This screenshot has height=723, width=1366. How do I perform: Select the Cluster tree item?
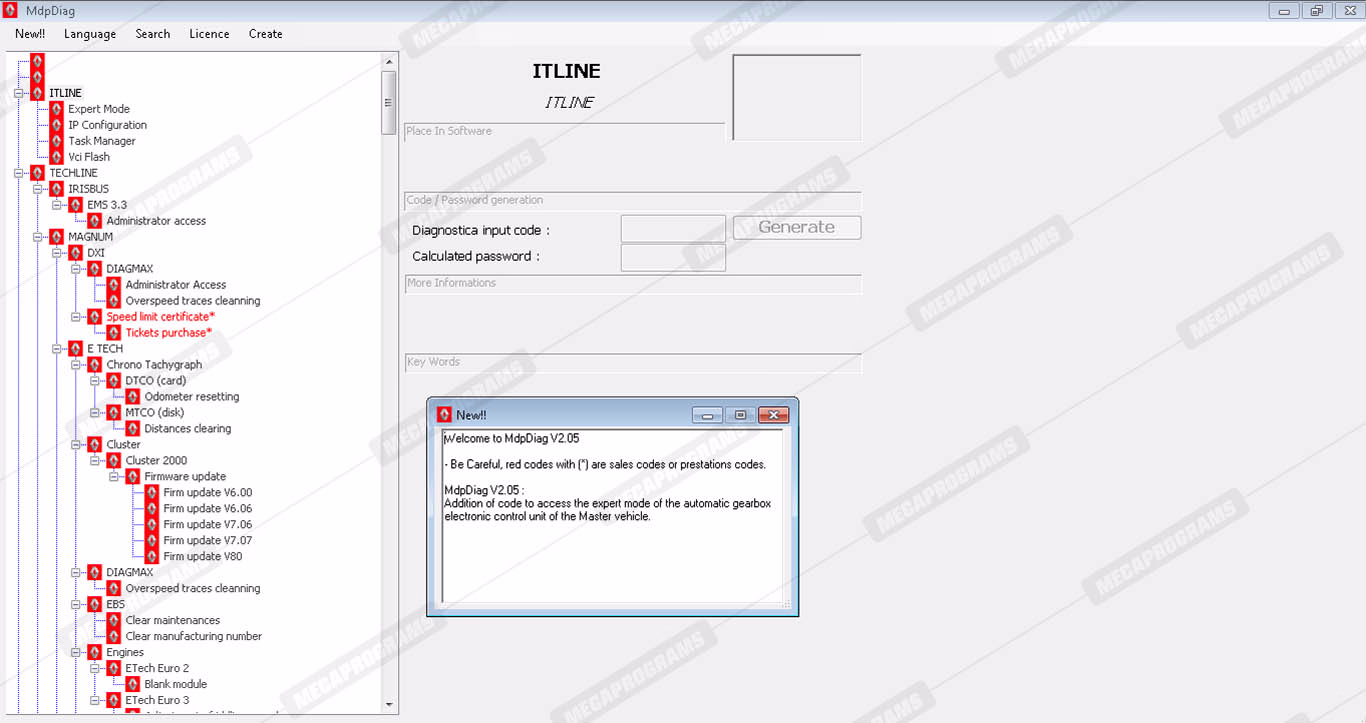124,445
